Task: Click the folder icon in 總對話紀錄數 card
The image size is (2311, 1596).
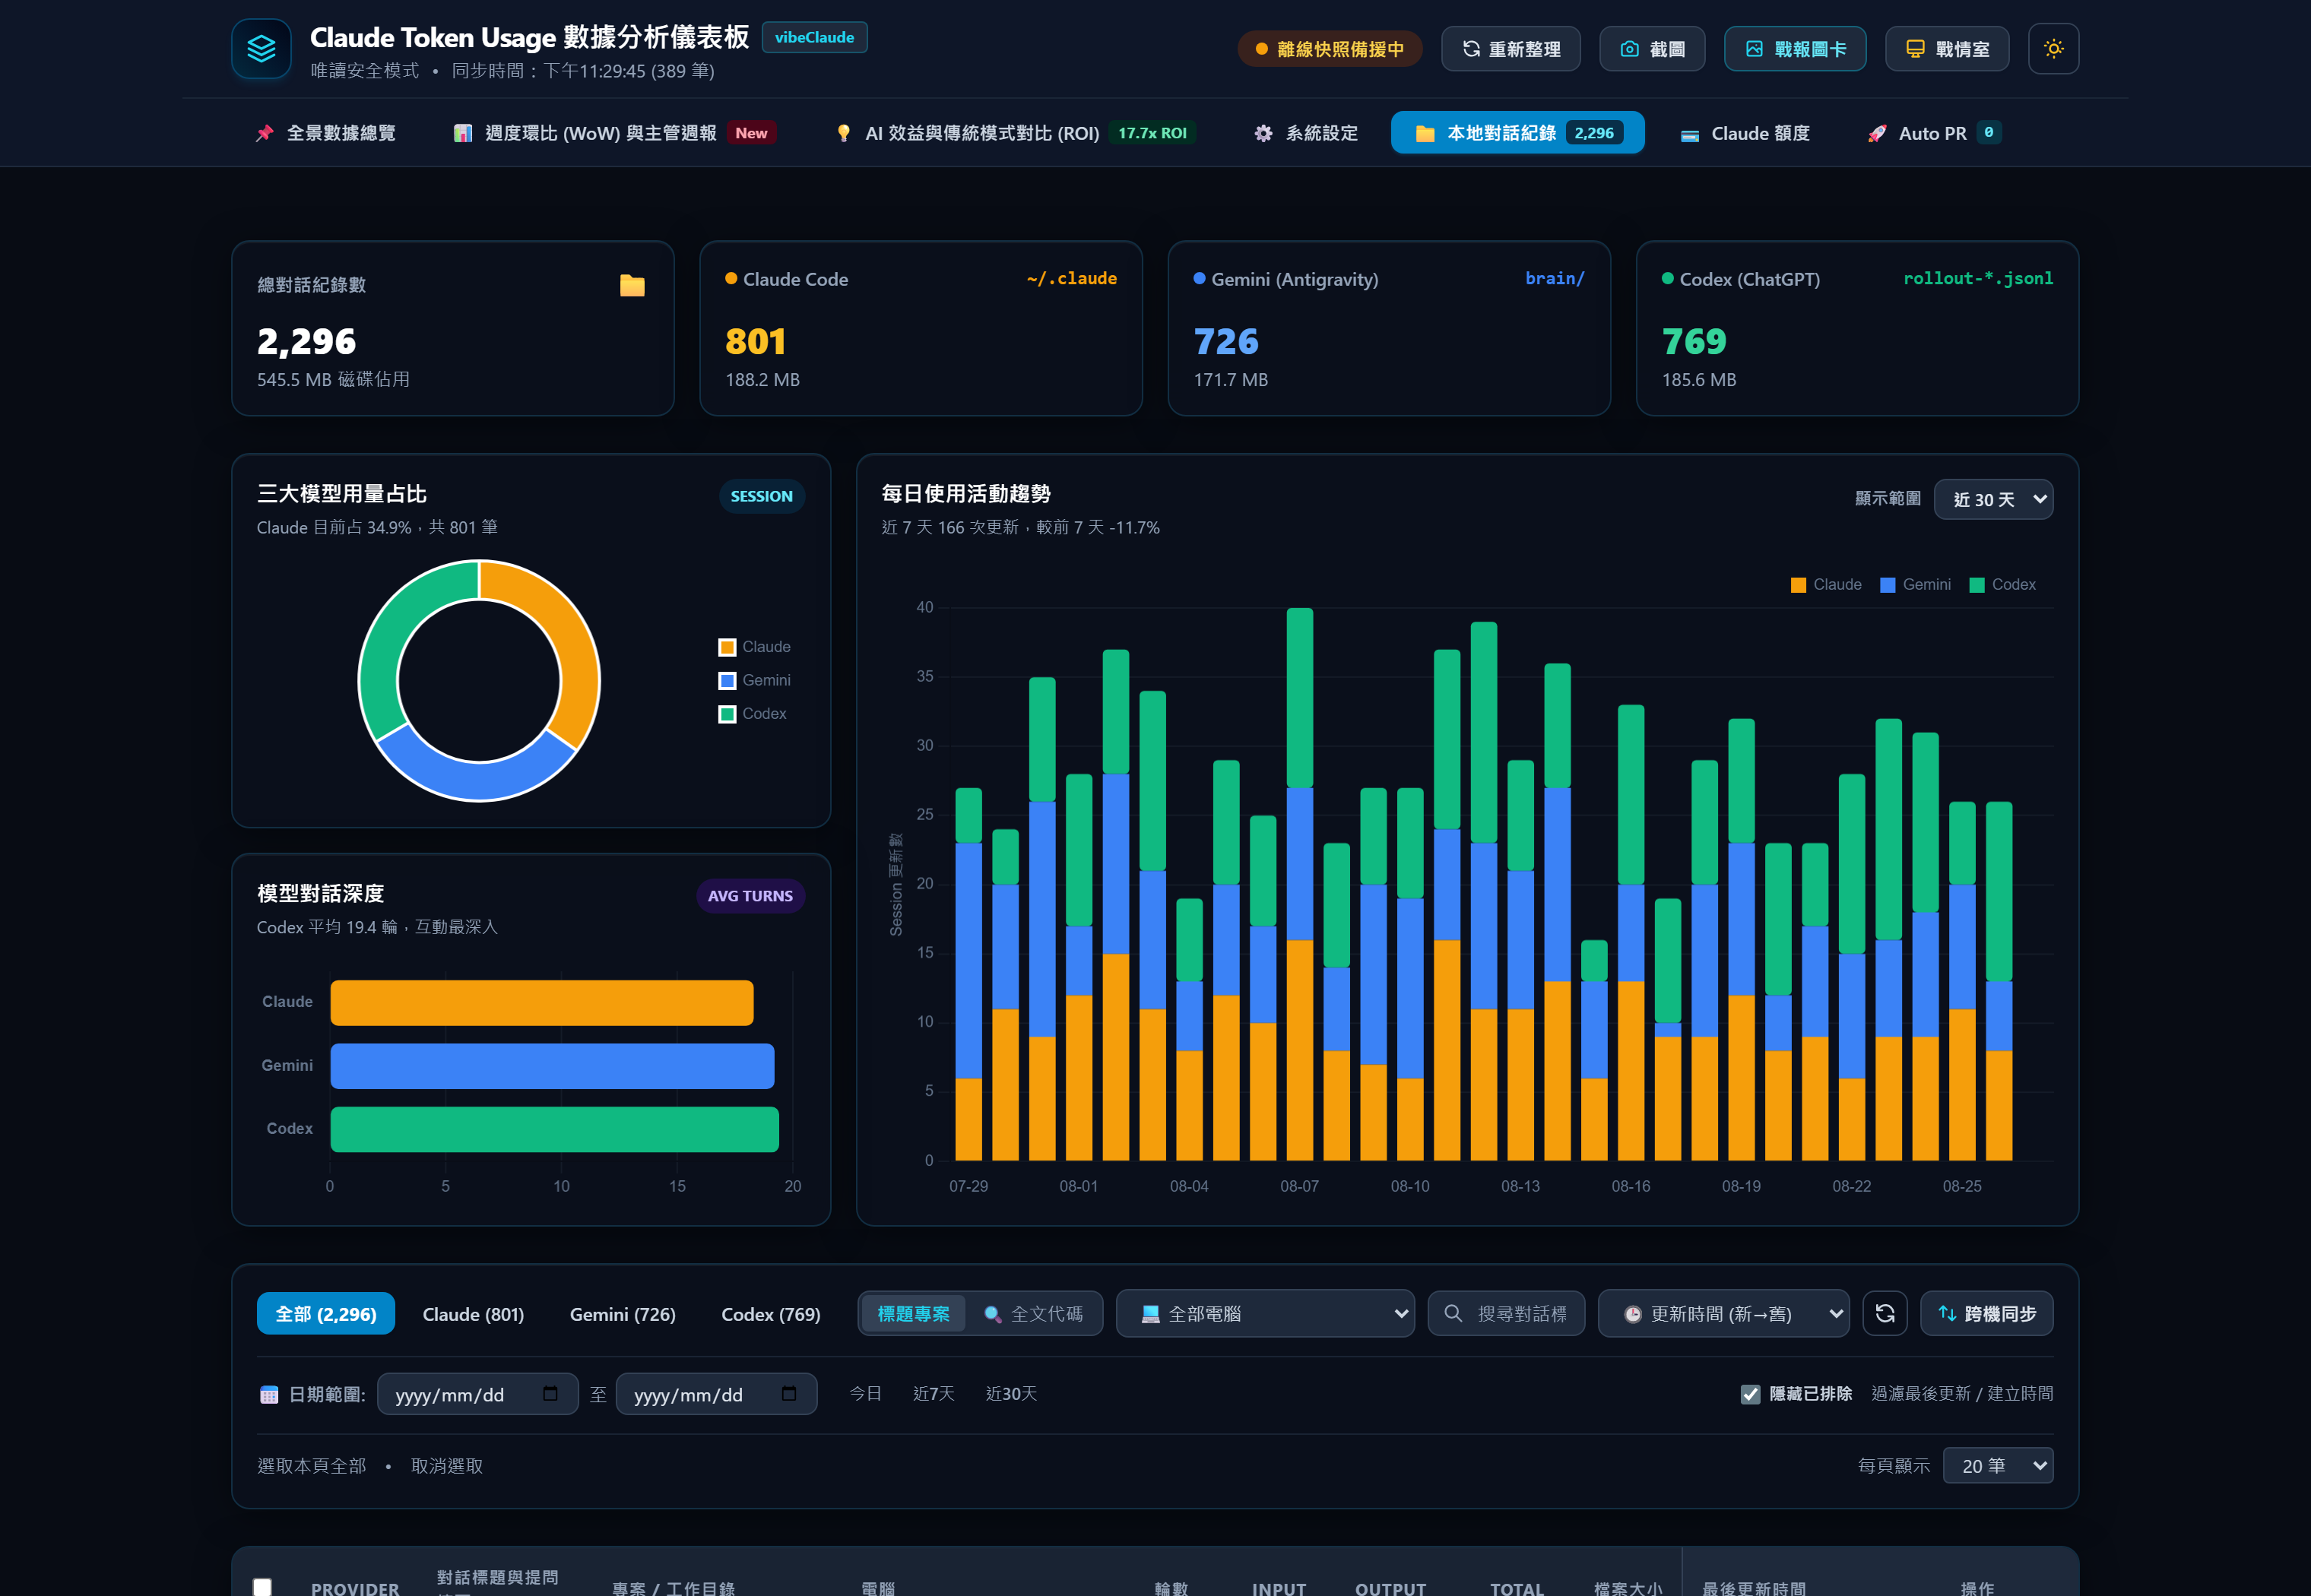Action: click(x=632, y=286)
